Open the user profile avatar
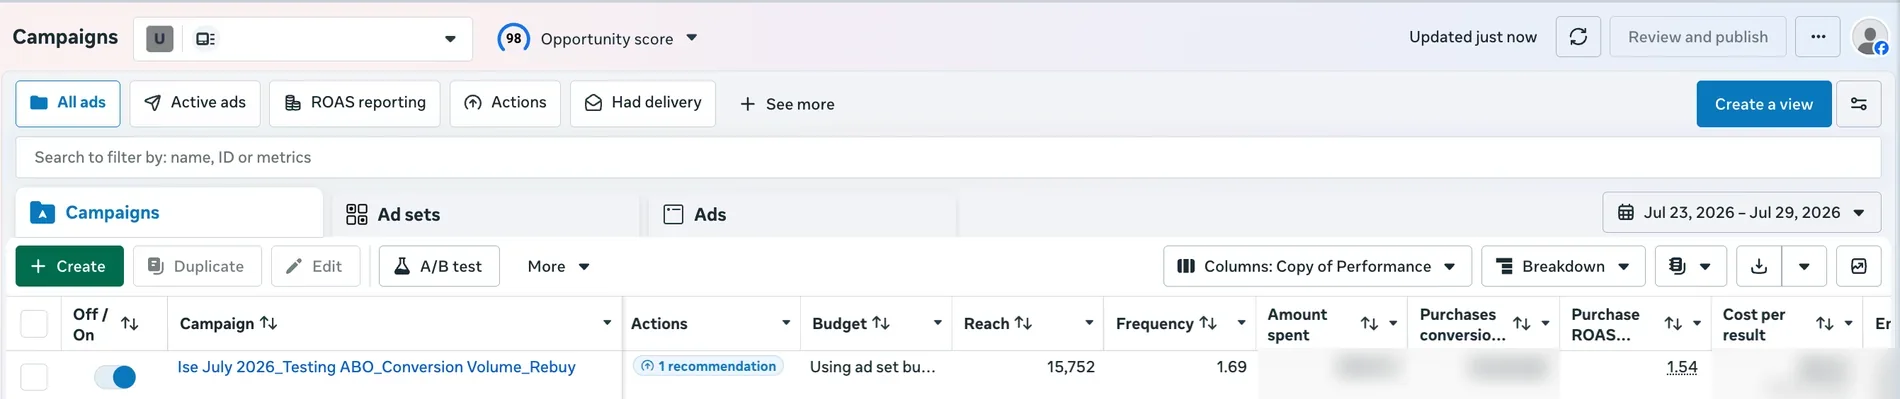The height and width of the screenshot is (399, 1900). pyautogui.click(x=1869, y=38)
